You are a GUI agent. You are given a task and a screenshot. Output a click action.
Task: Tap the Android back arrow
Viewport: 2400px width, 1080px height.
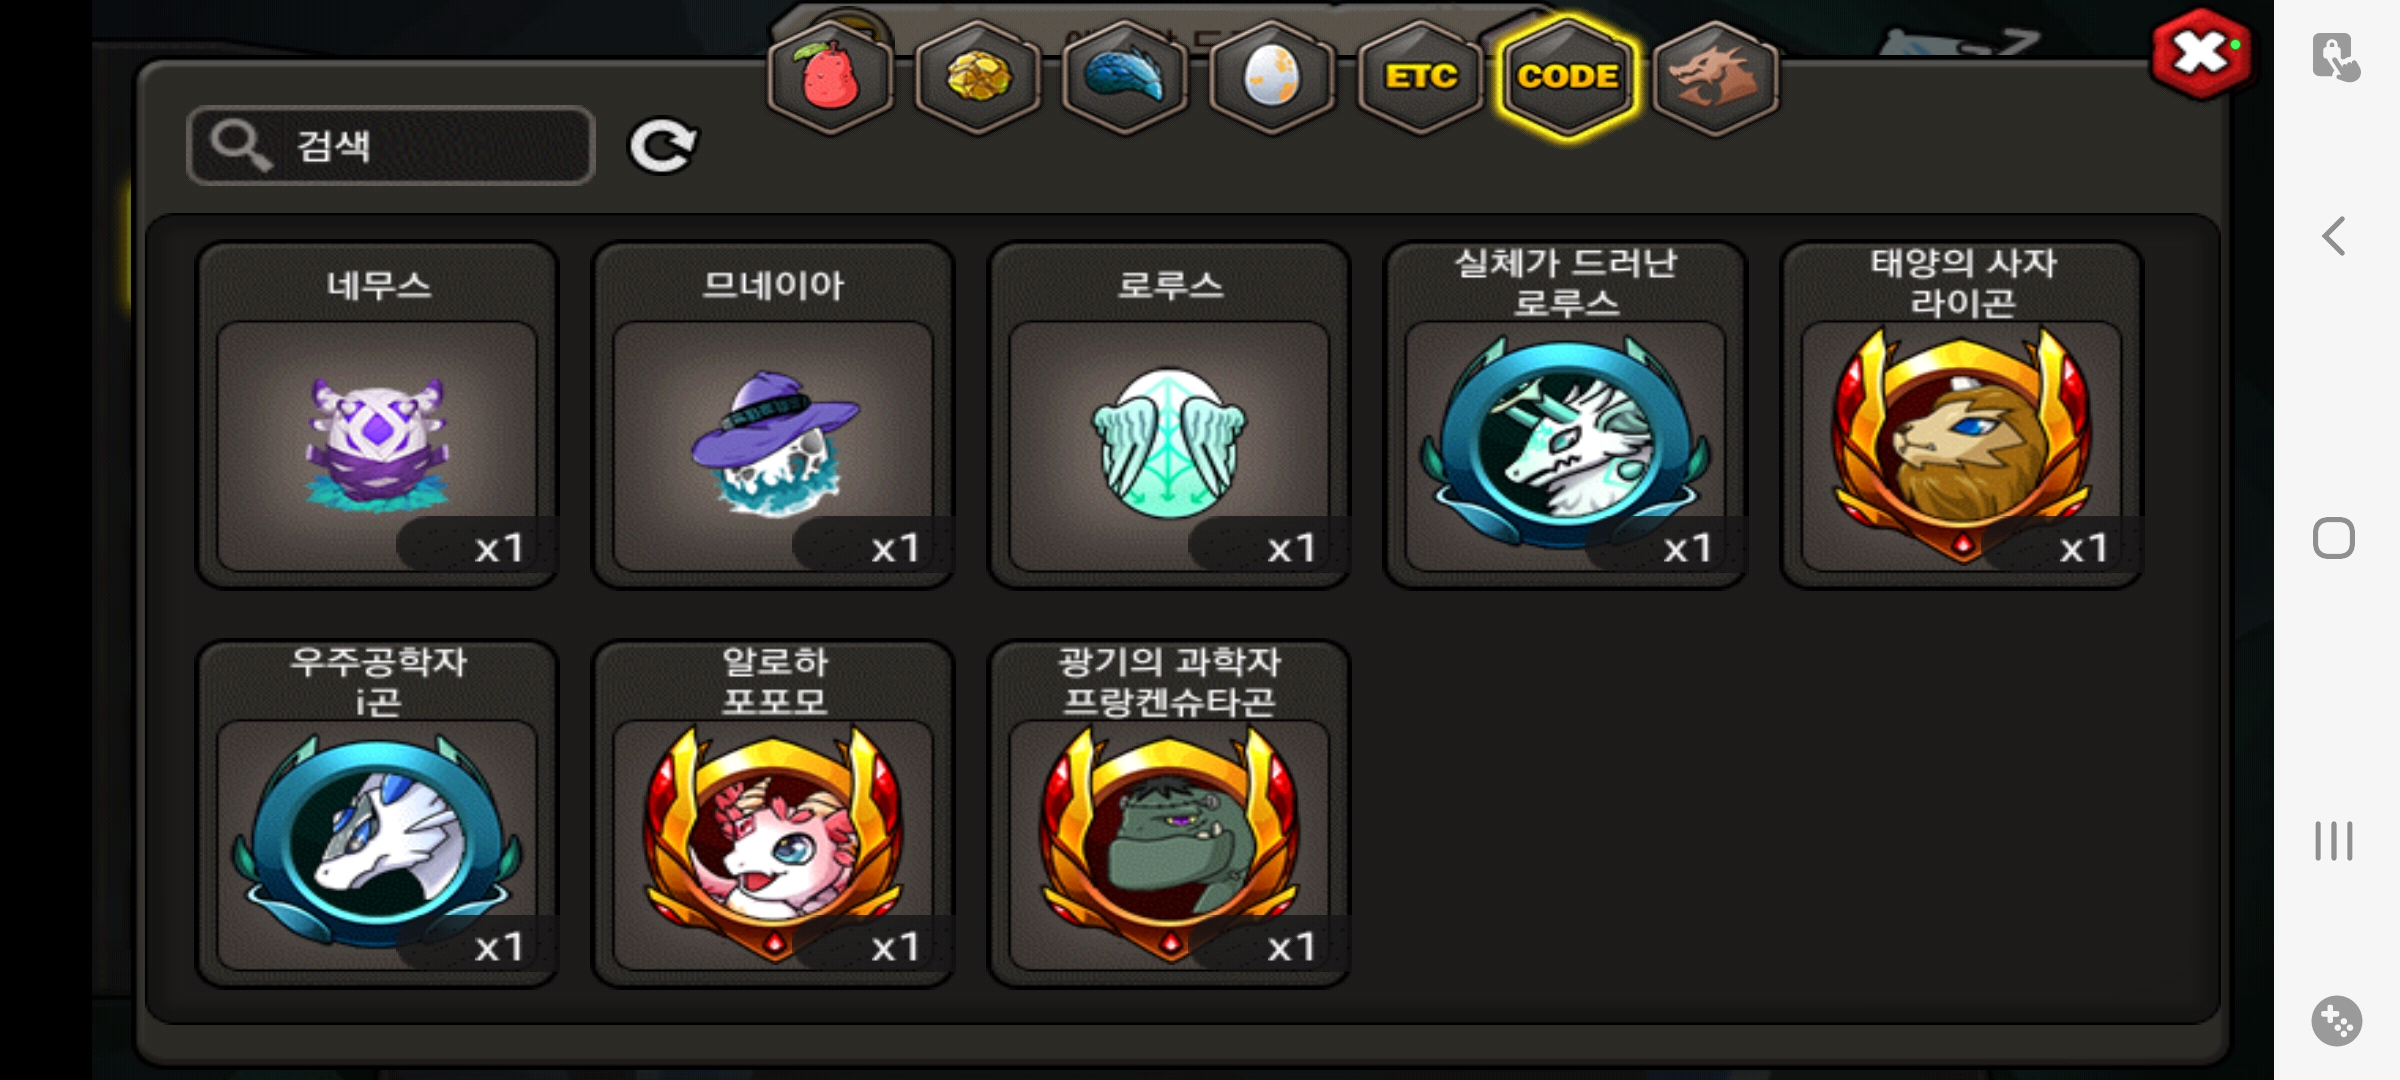click(x=2334, y=237)
